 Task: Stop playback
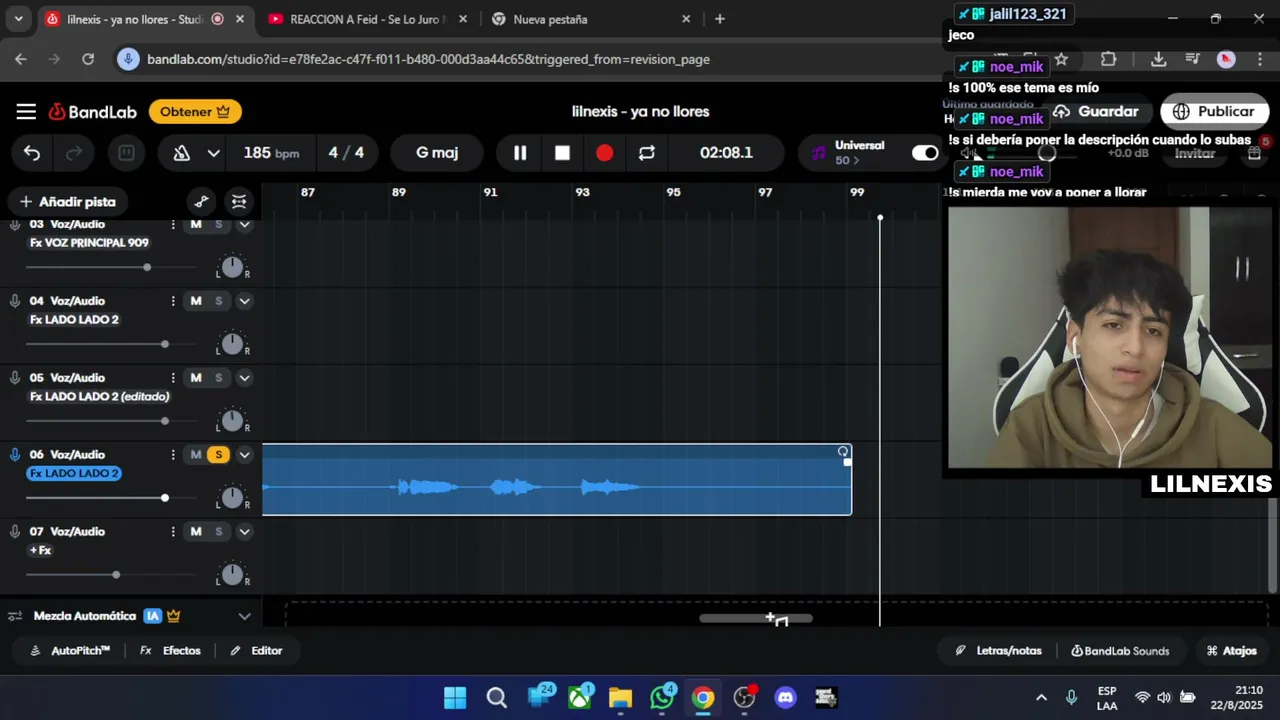tap(562, 153)
